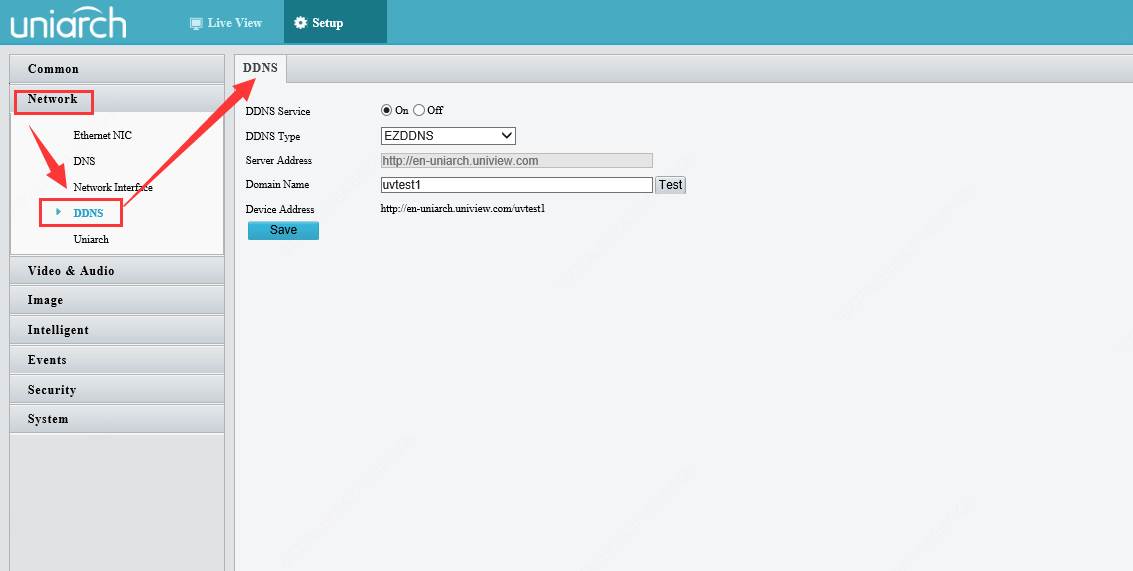Image resolution: width=1133 pixels, height=571 pixels.
Task: Open the DDNS Type dropdown
Action: [448, 136]
